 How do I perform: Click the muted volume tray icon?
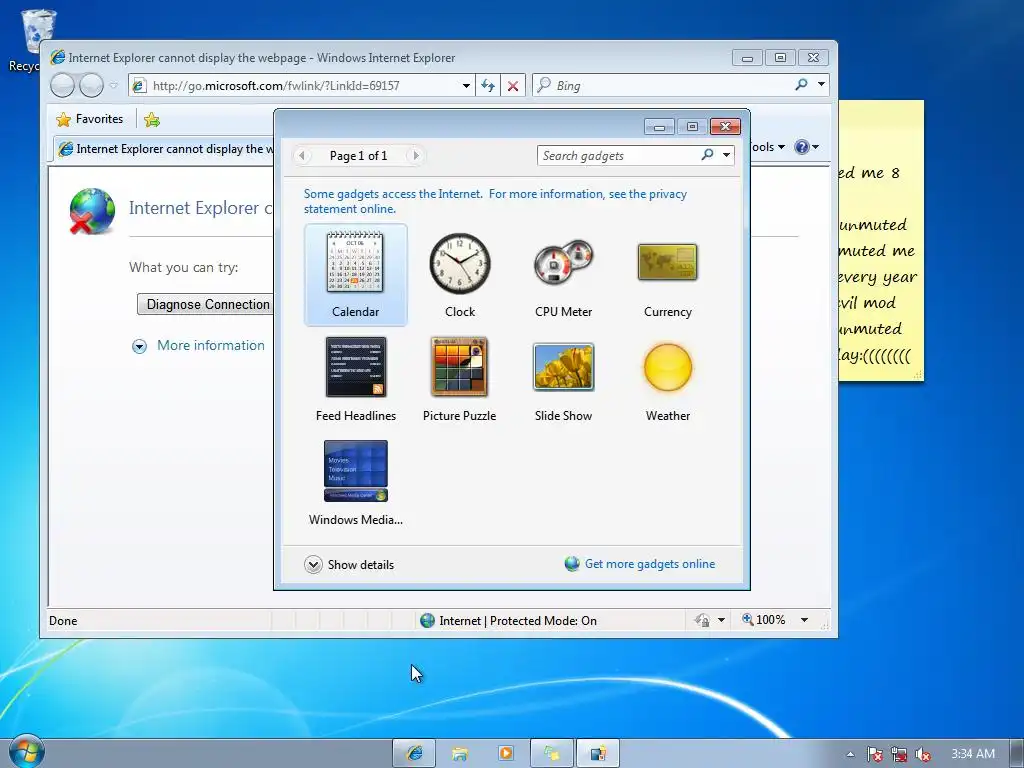(923, 754)
